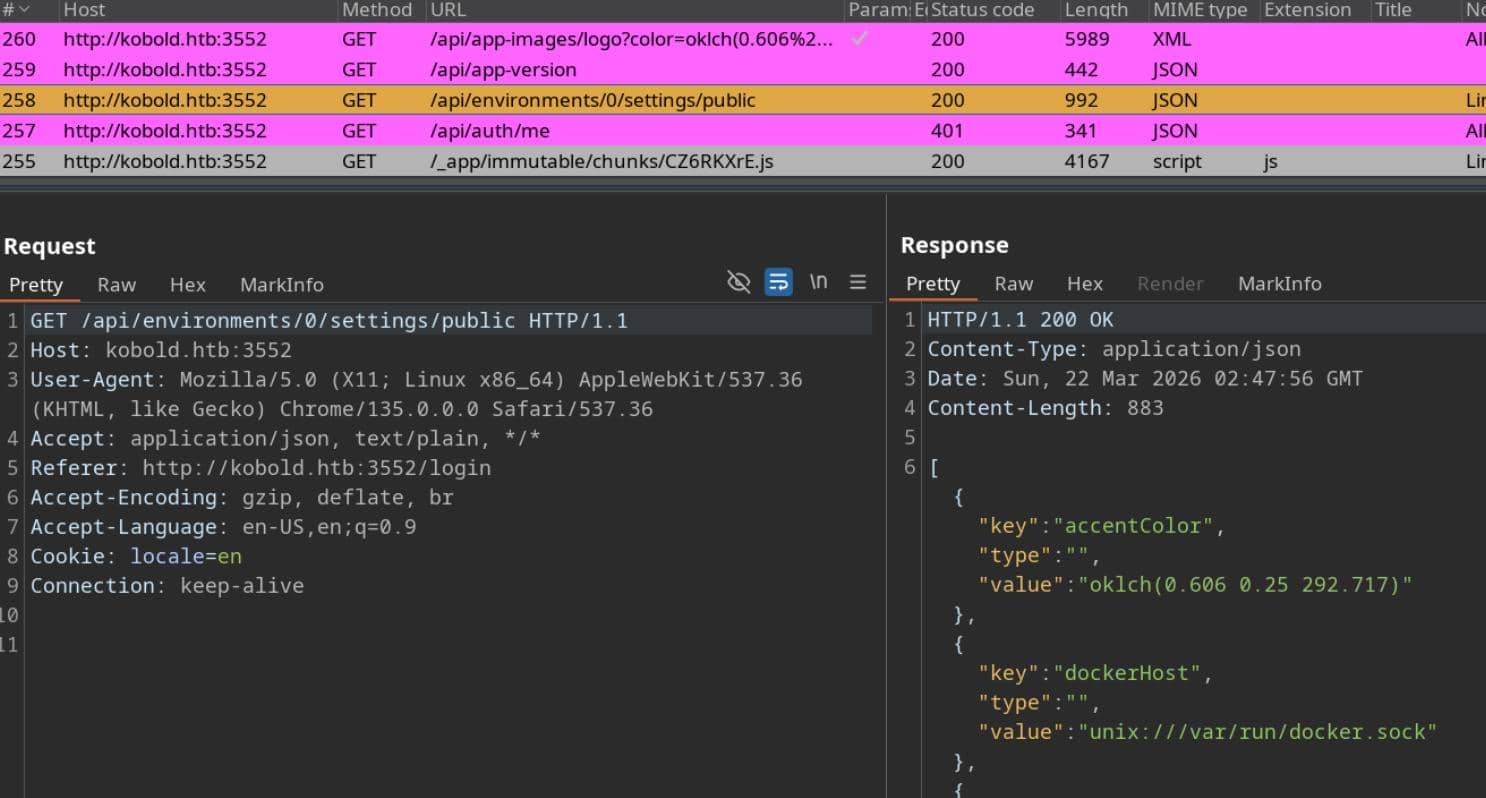1486x798 pixels.
Task: Click the User-Agent header in Request
Action: [416, 394]
